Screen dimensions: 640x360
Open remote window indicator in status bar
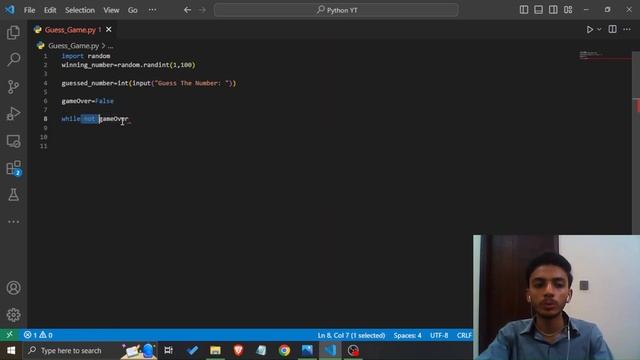pos(9,335)
